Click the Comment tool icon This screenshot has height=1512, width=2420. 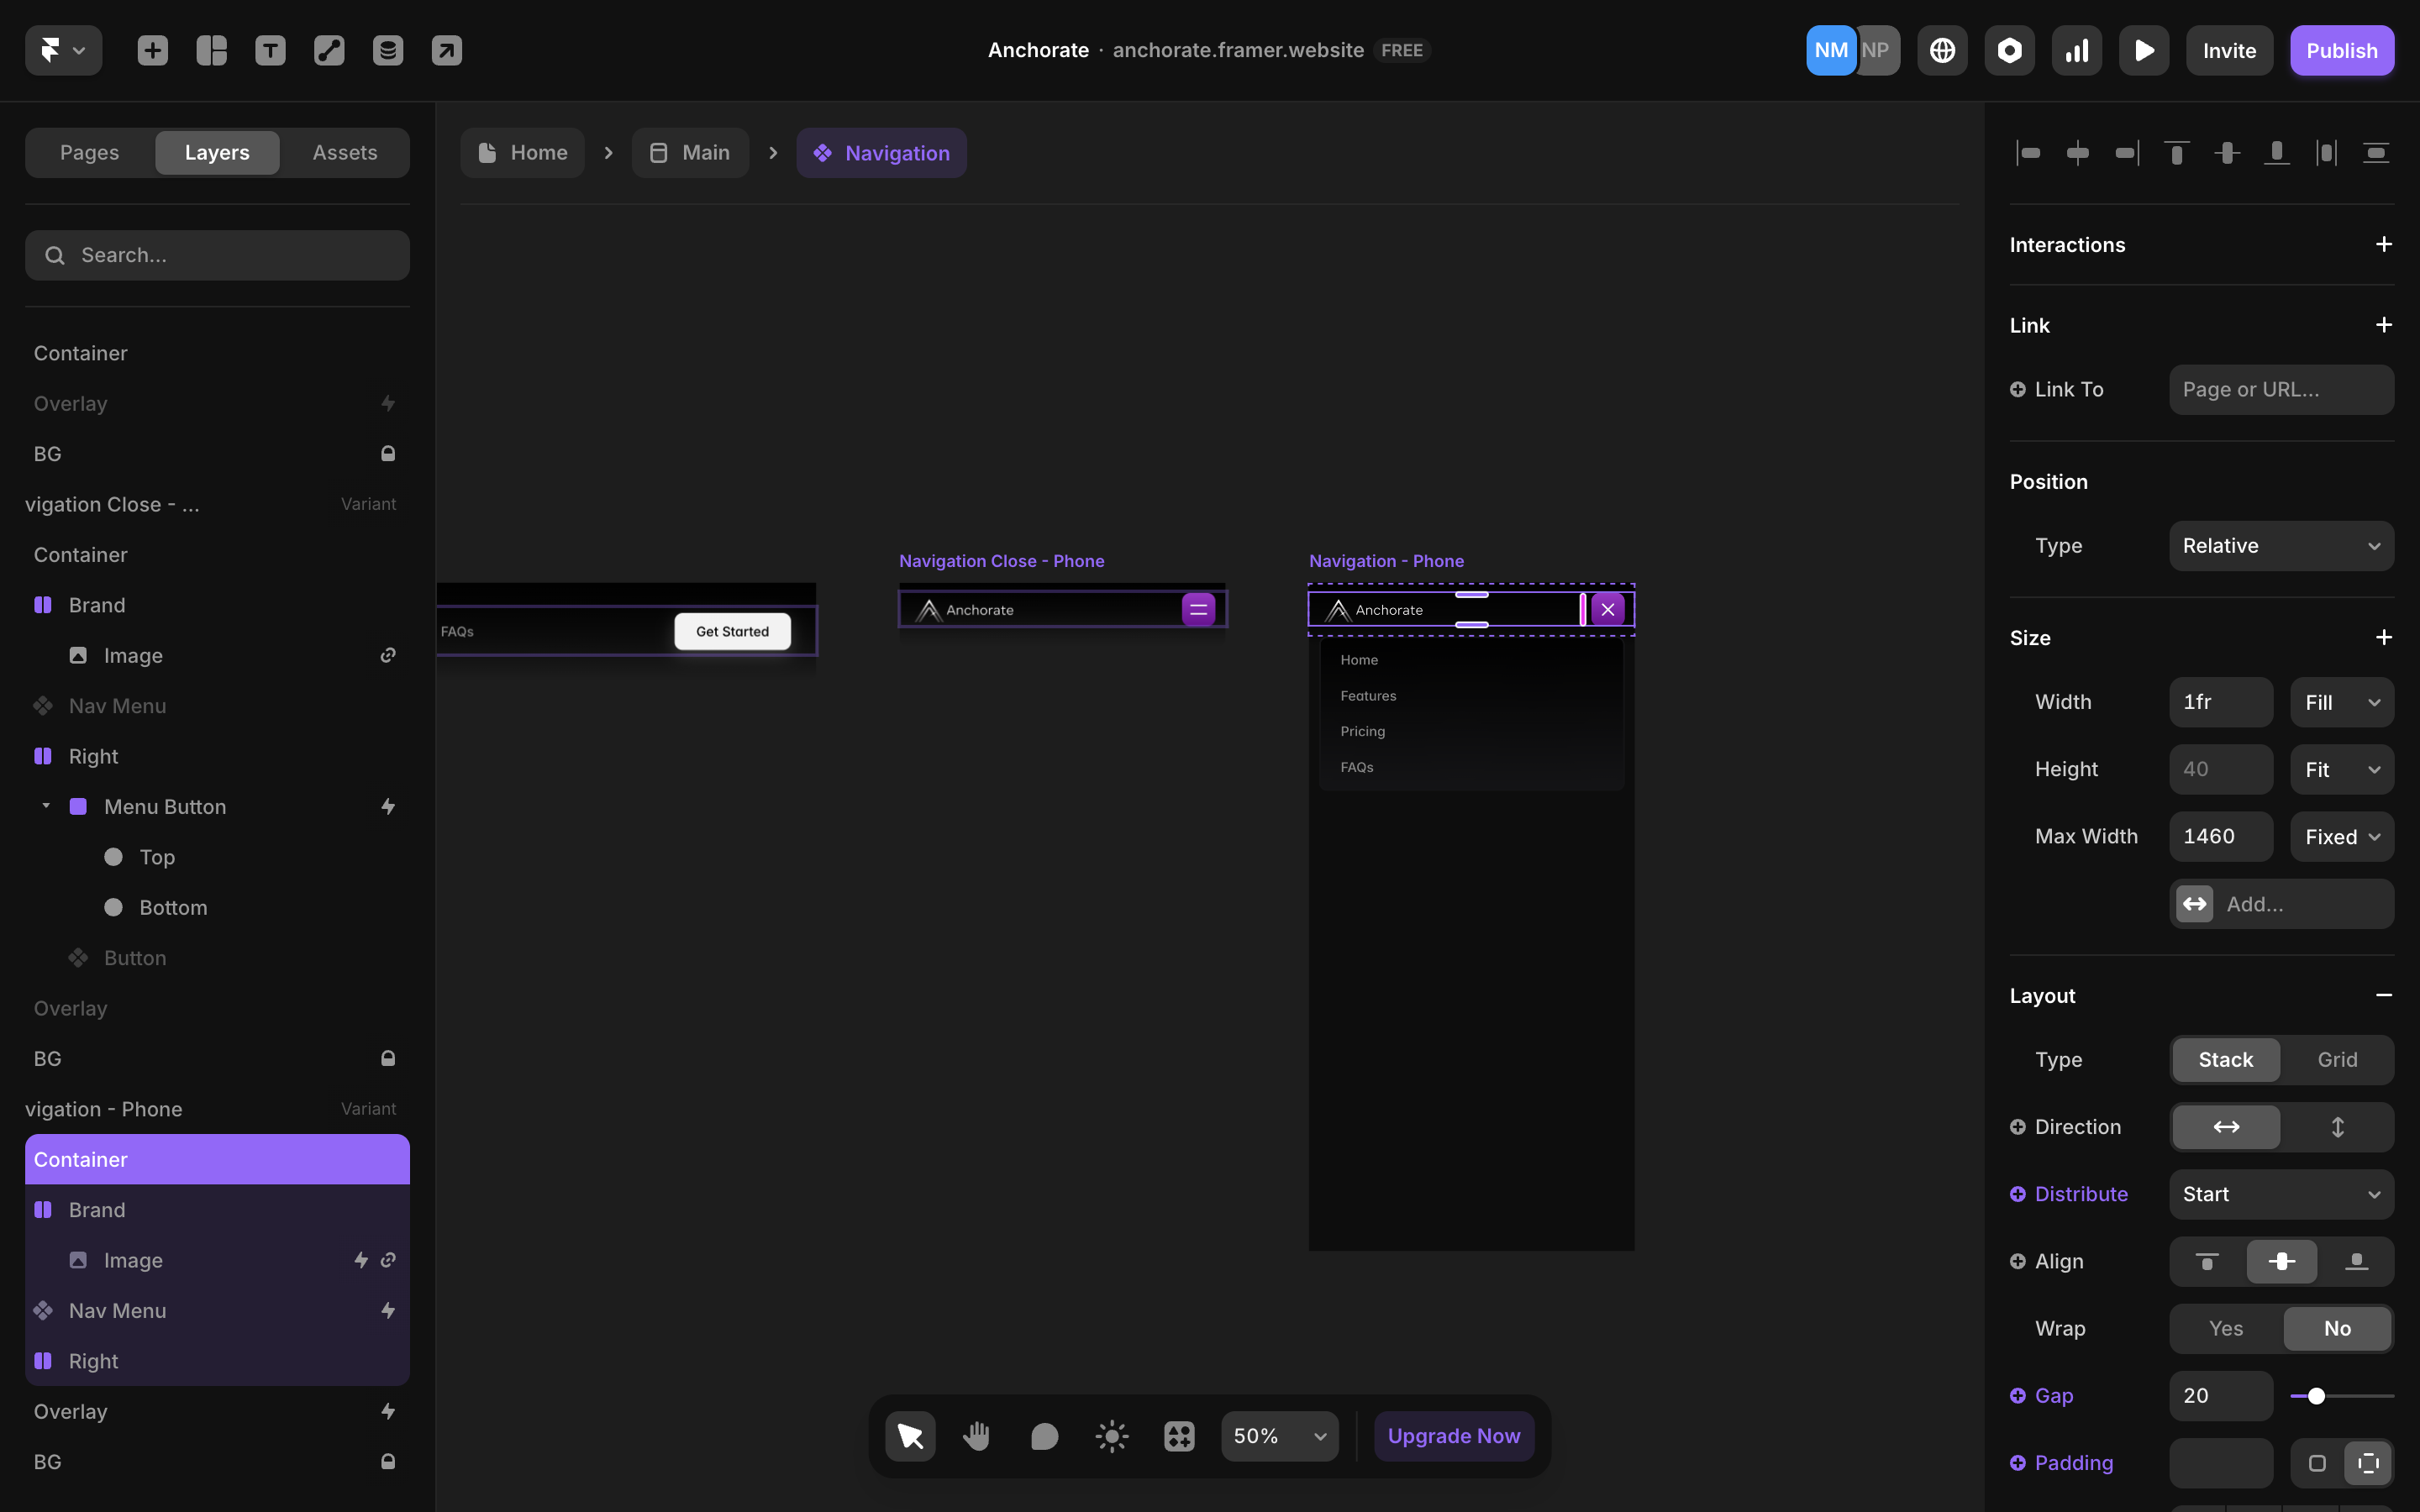click(1044, 1436)
